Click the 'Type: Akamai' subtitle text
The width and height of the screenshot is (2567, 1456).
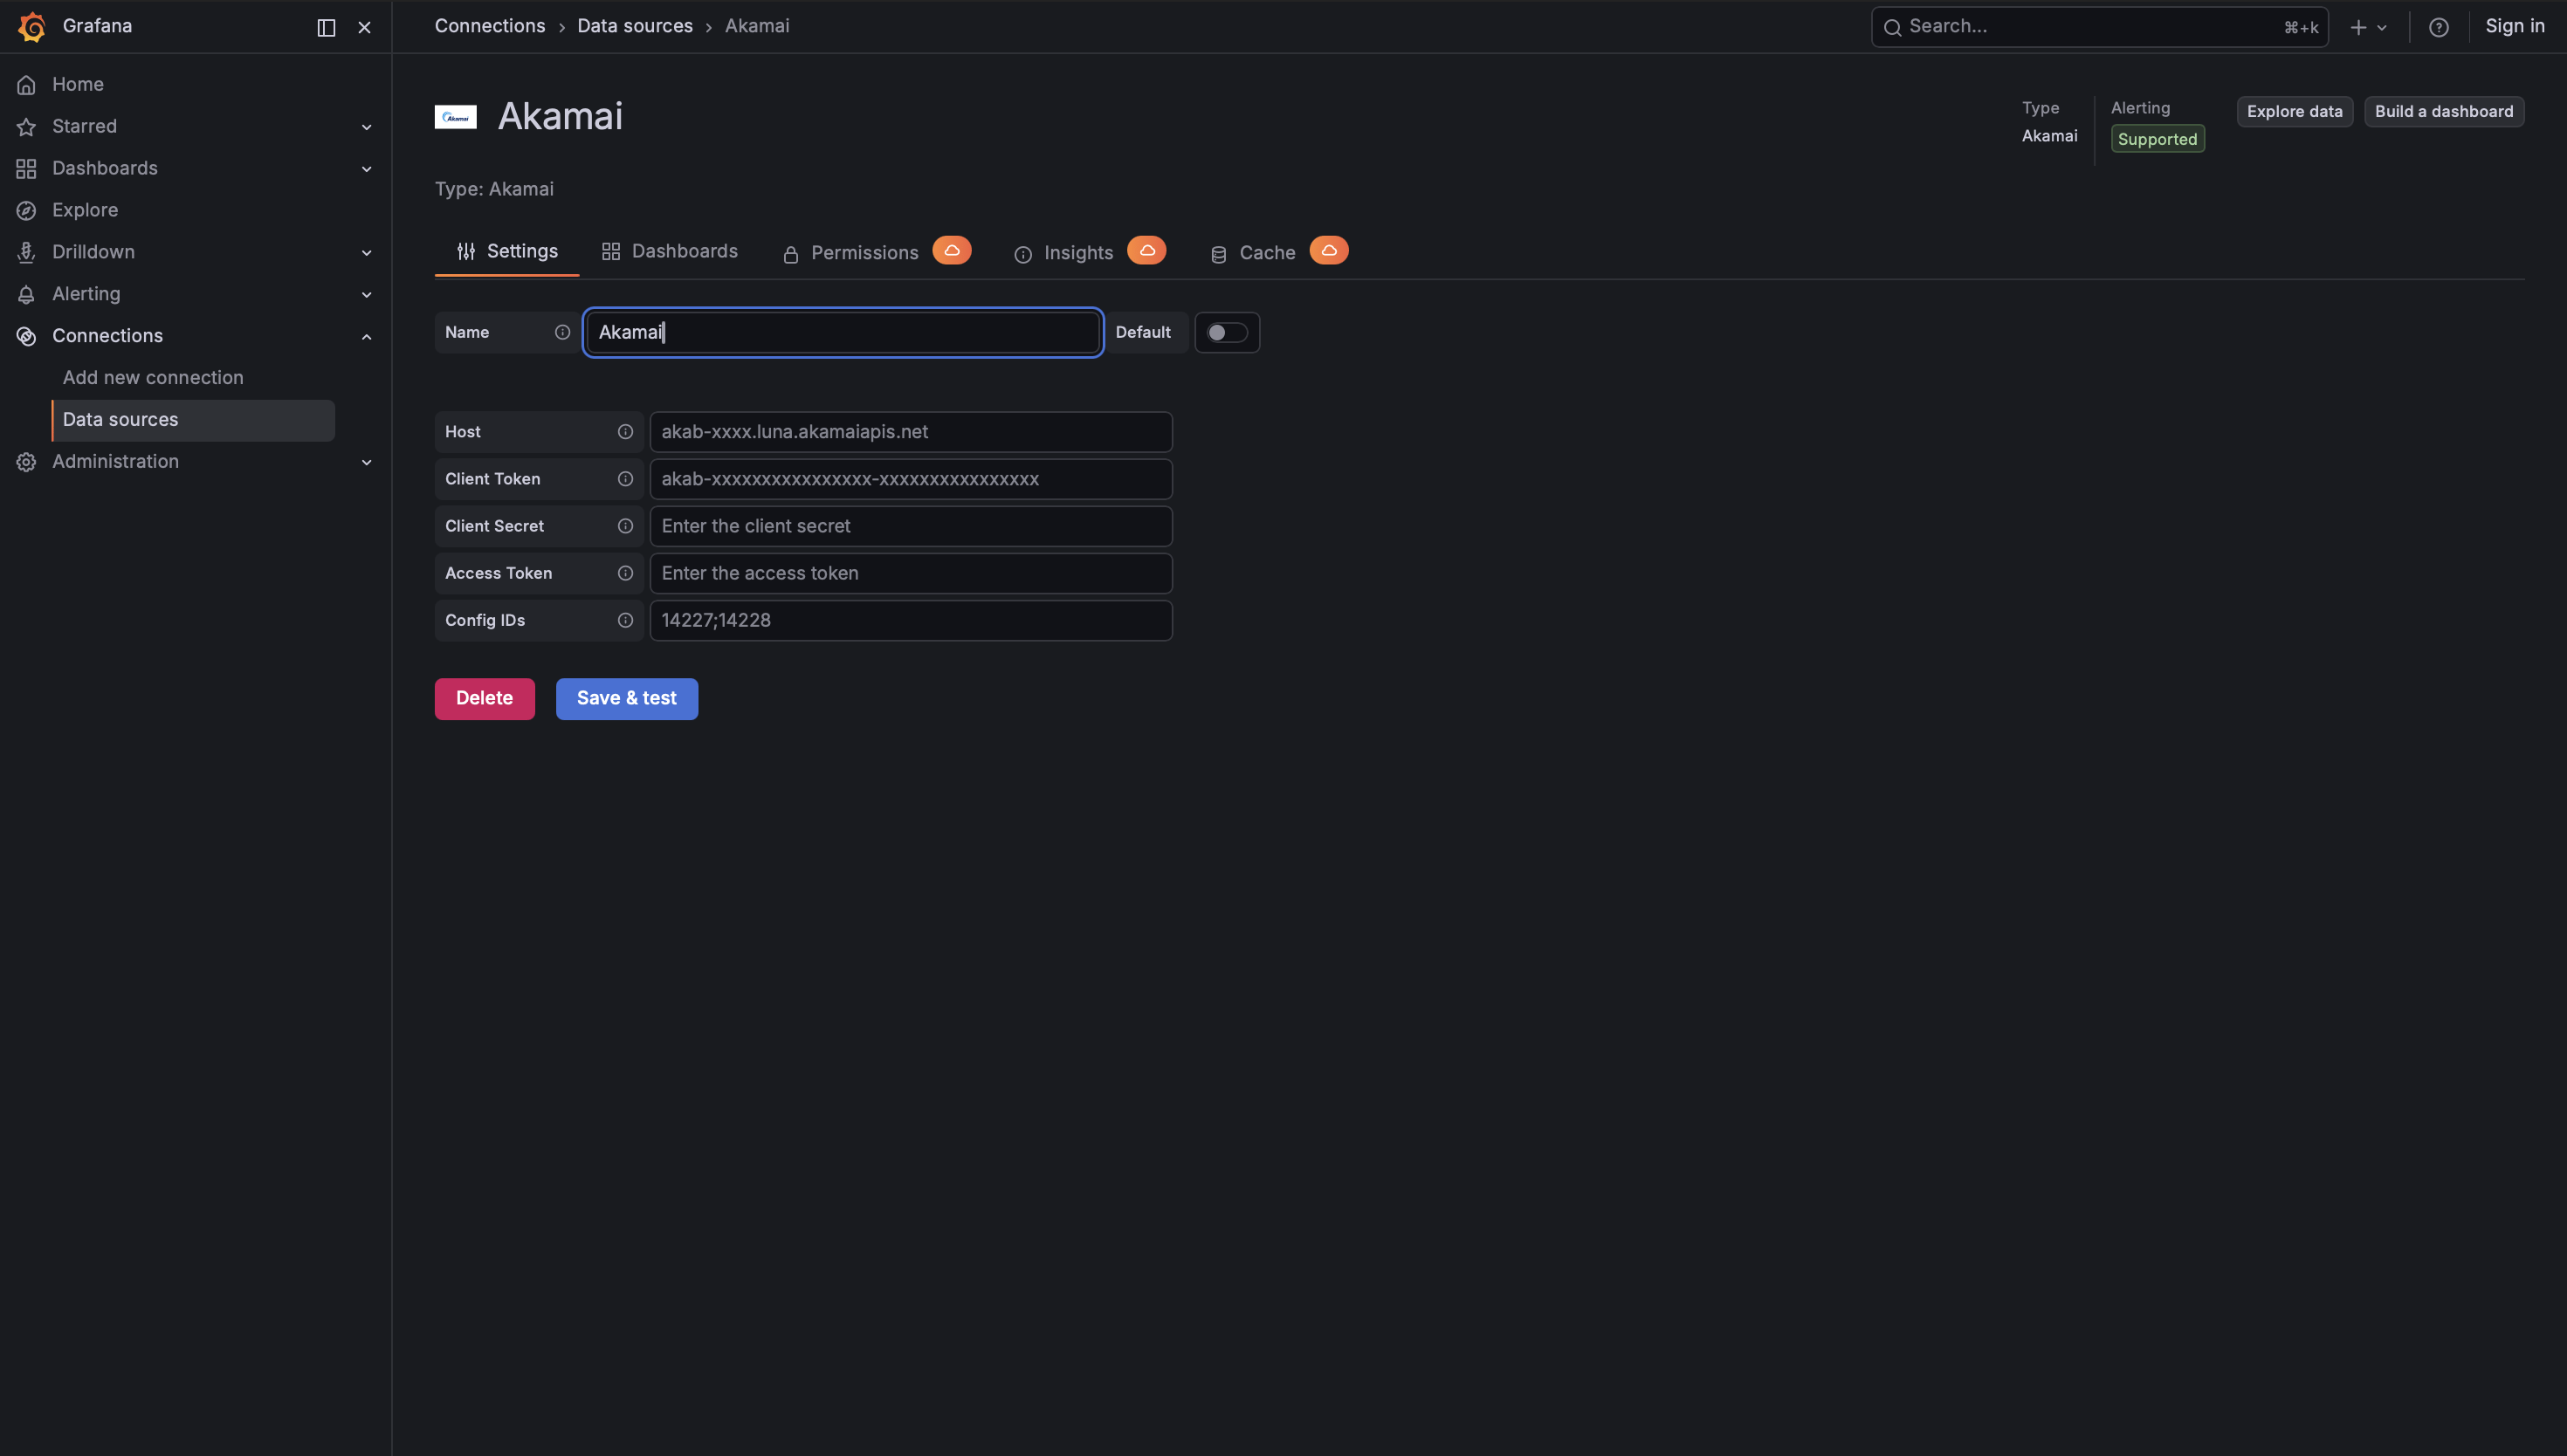(494, 189)
